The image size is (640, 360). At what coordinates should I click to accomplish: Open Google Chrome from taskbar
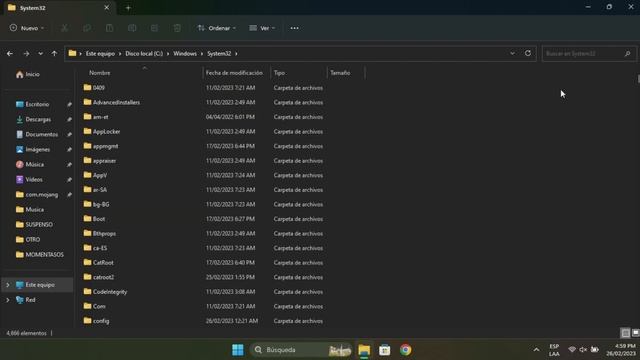(405, 350)
